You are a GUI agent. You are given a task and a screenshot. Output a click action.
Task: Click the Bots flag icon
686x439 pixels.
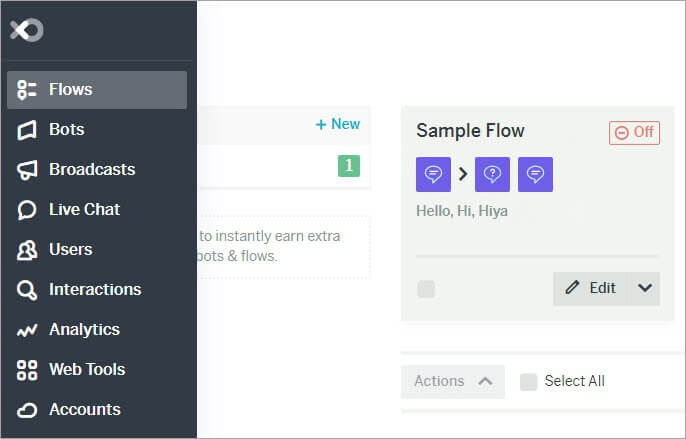coord(27,130)
